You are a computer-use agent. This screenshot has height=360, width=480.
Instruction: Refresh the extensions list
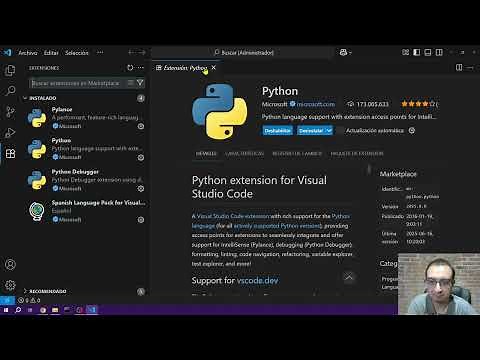pyautogui.click(x=130, y=68)
